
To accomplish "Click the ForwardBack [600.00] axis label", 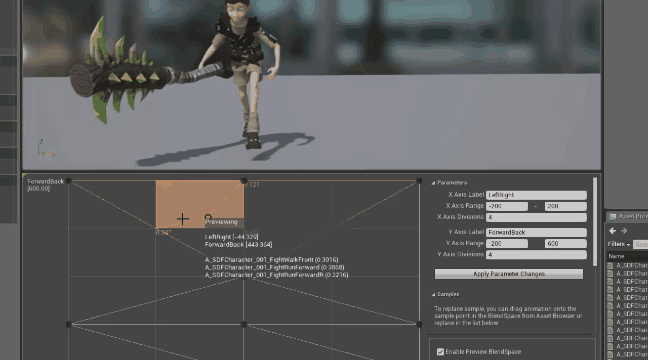I will pos(45,185).
